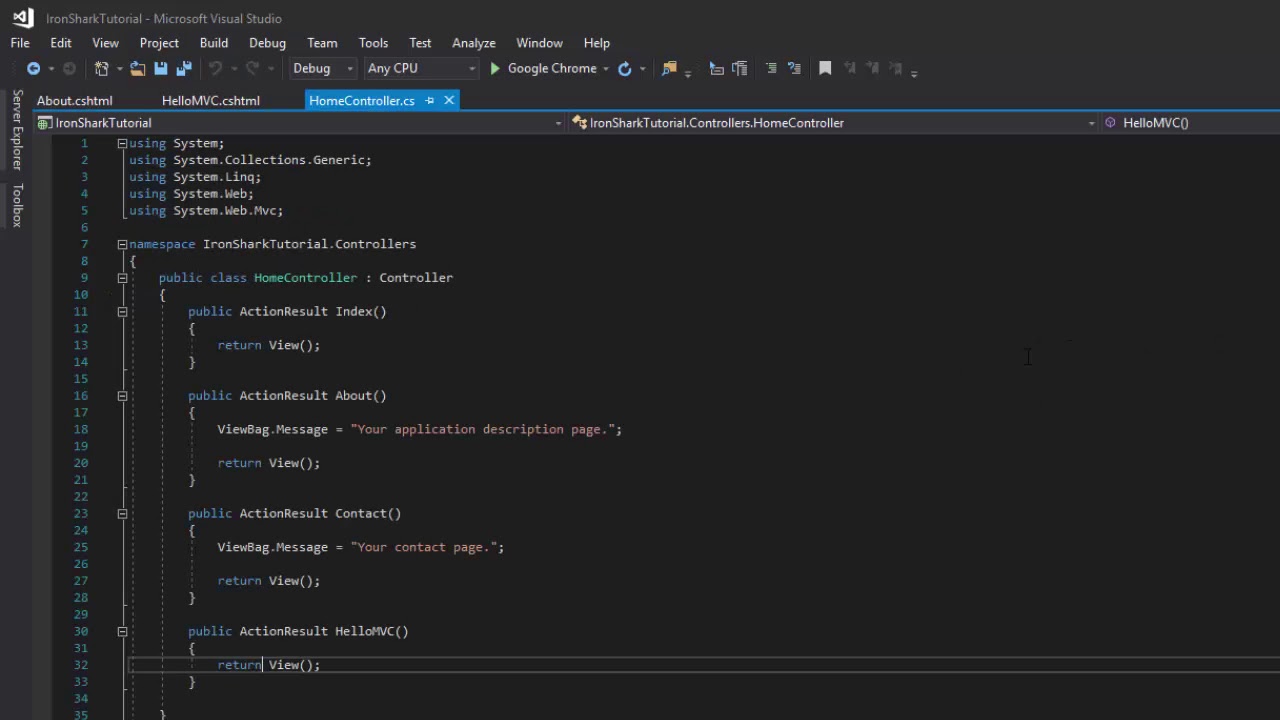Open the Server Explorer side panel
This screenshot has height=720, width=1280.
click(17, 130)
